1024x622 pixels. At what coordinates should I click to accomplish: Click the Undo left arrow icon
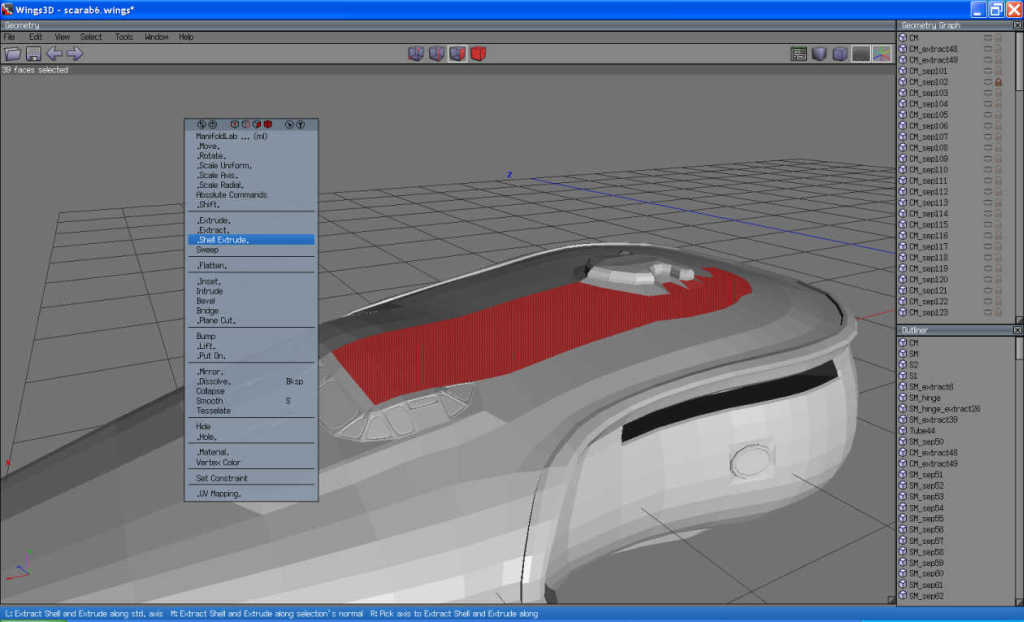coord(54,54)
